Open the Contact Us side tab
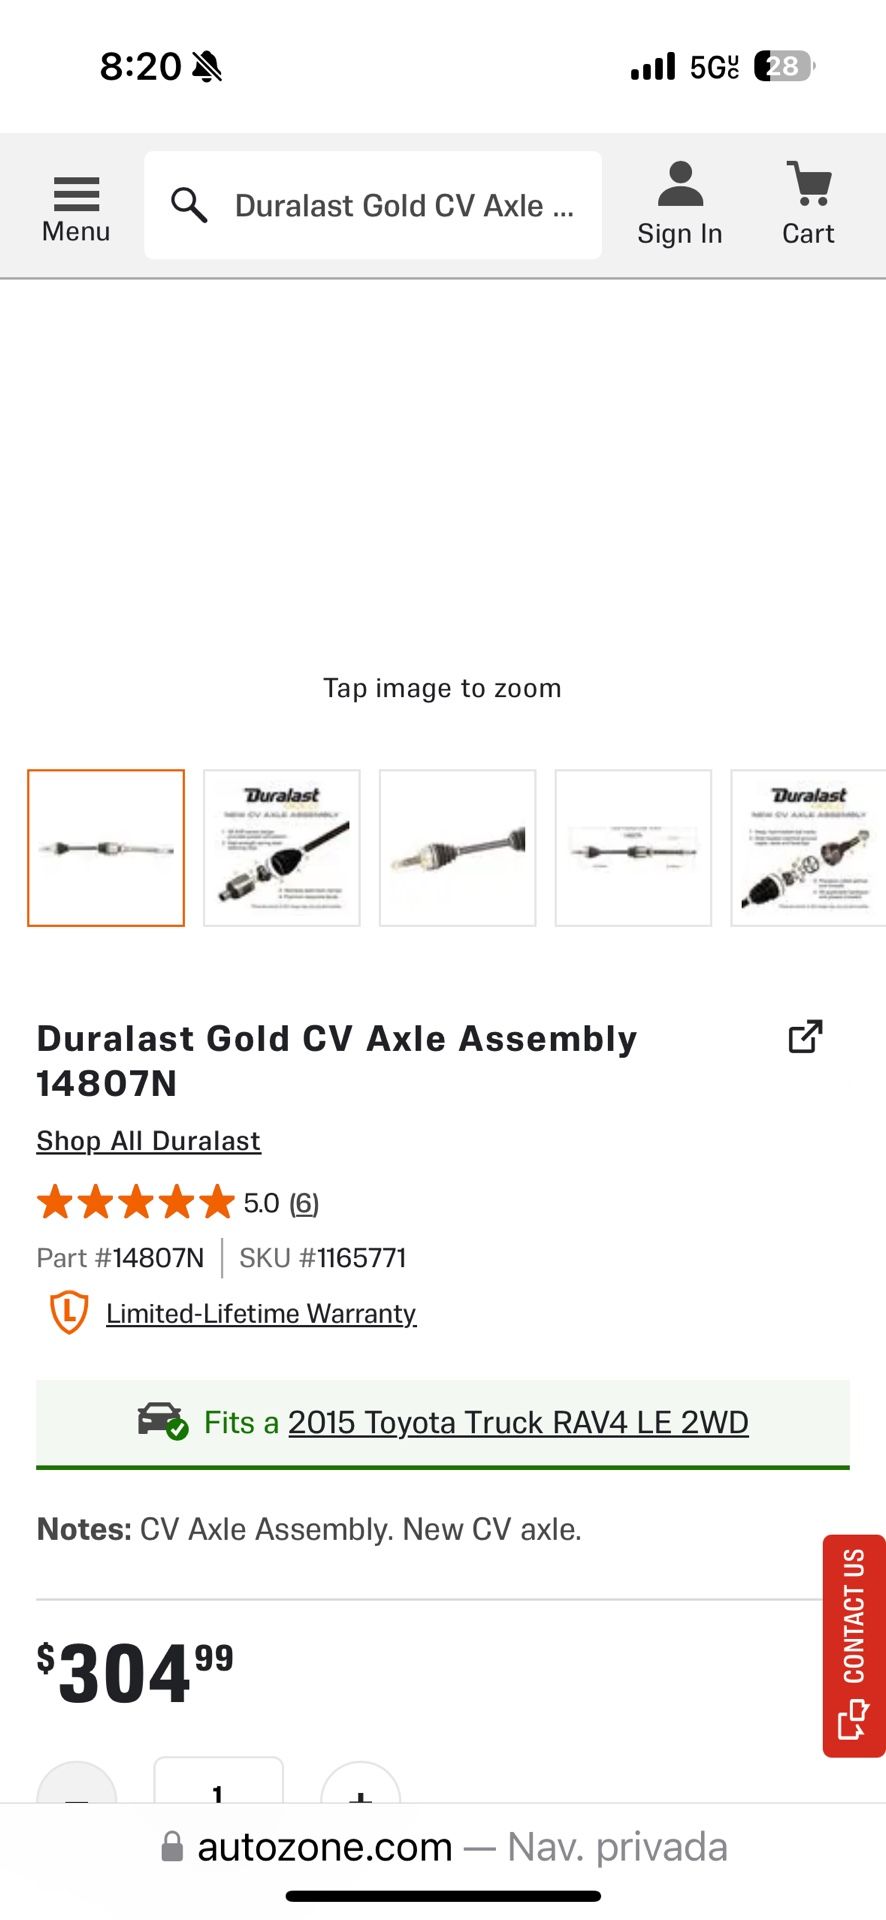 click(x=854, y=1645)
